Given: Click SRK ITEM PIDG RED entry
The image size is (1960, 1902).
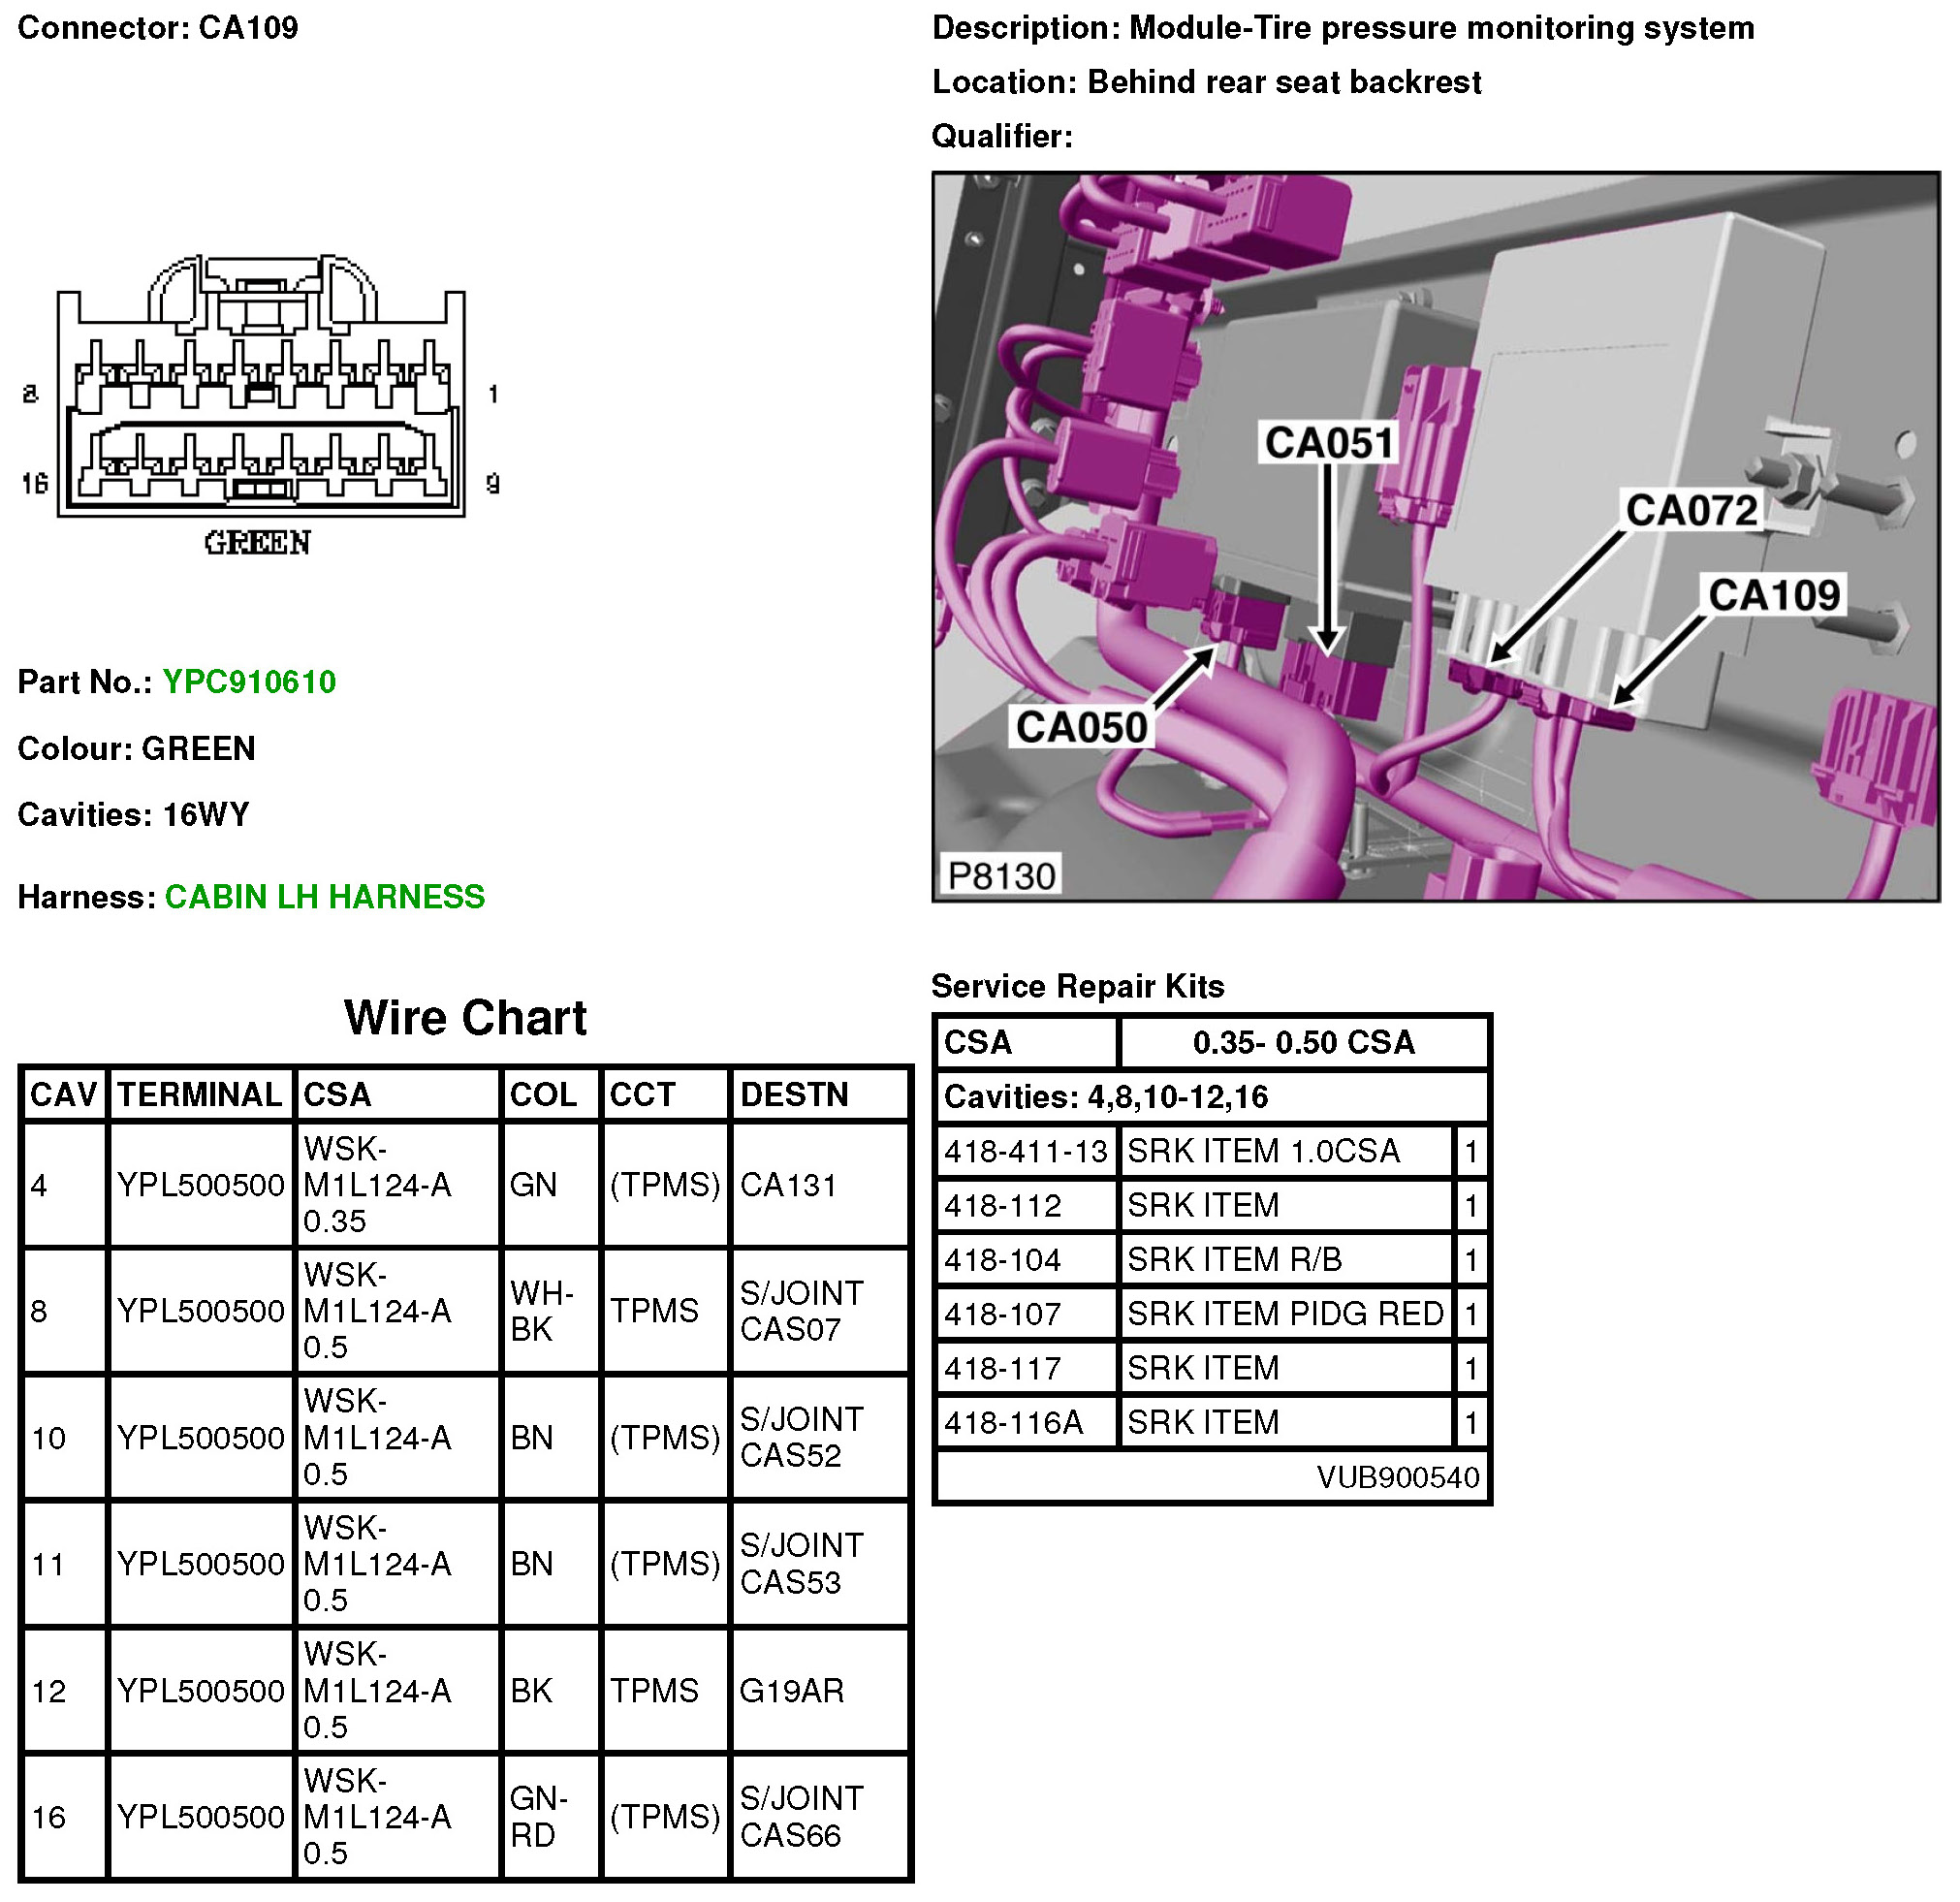Looking at the screenshot, I should click(x=1285, y=1314).
